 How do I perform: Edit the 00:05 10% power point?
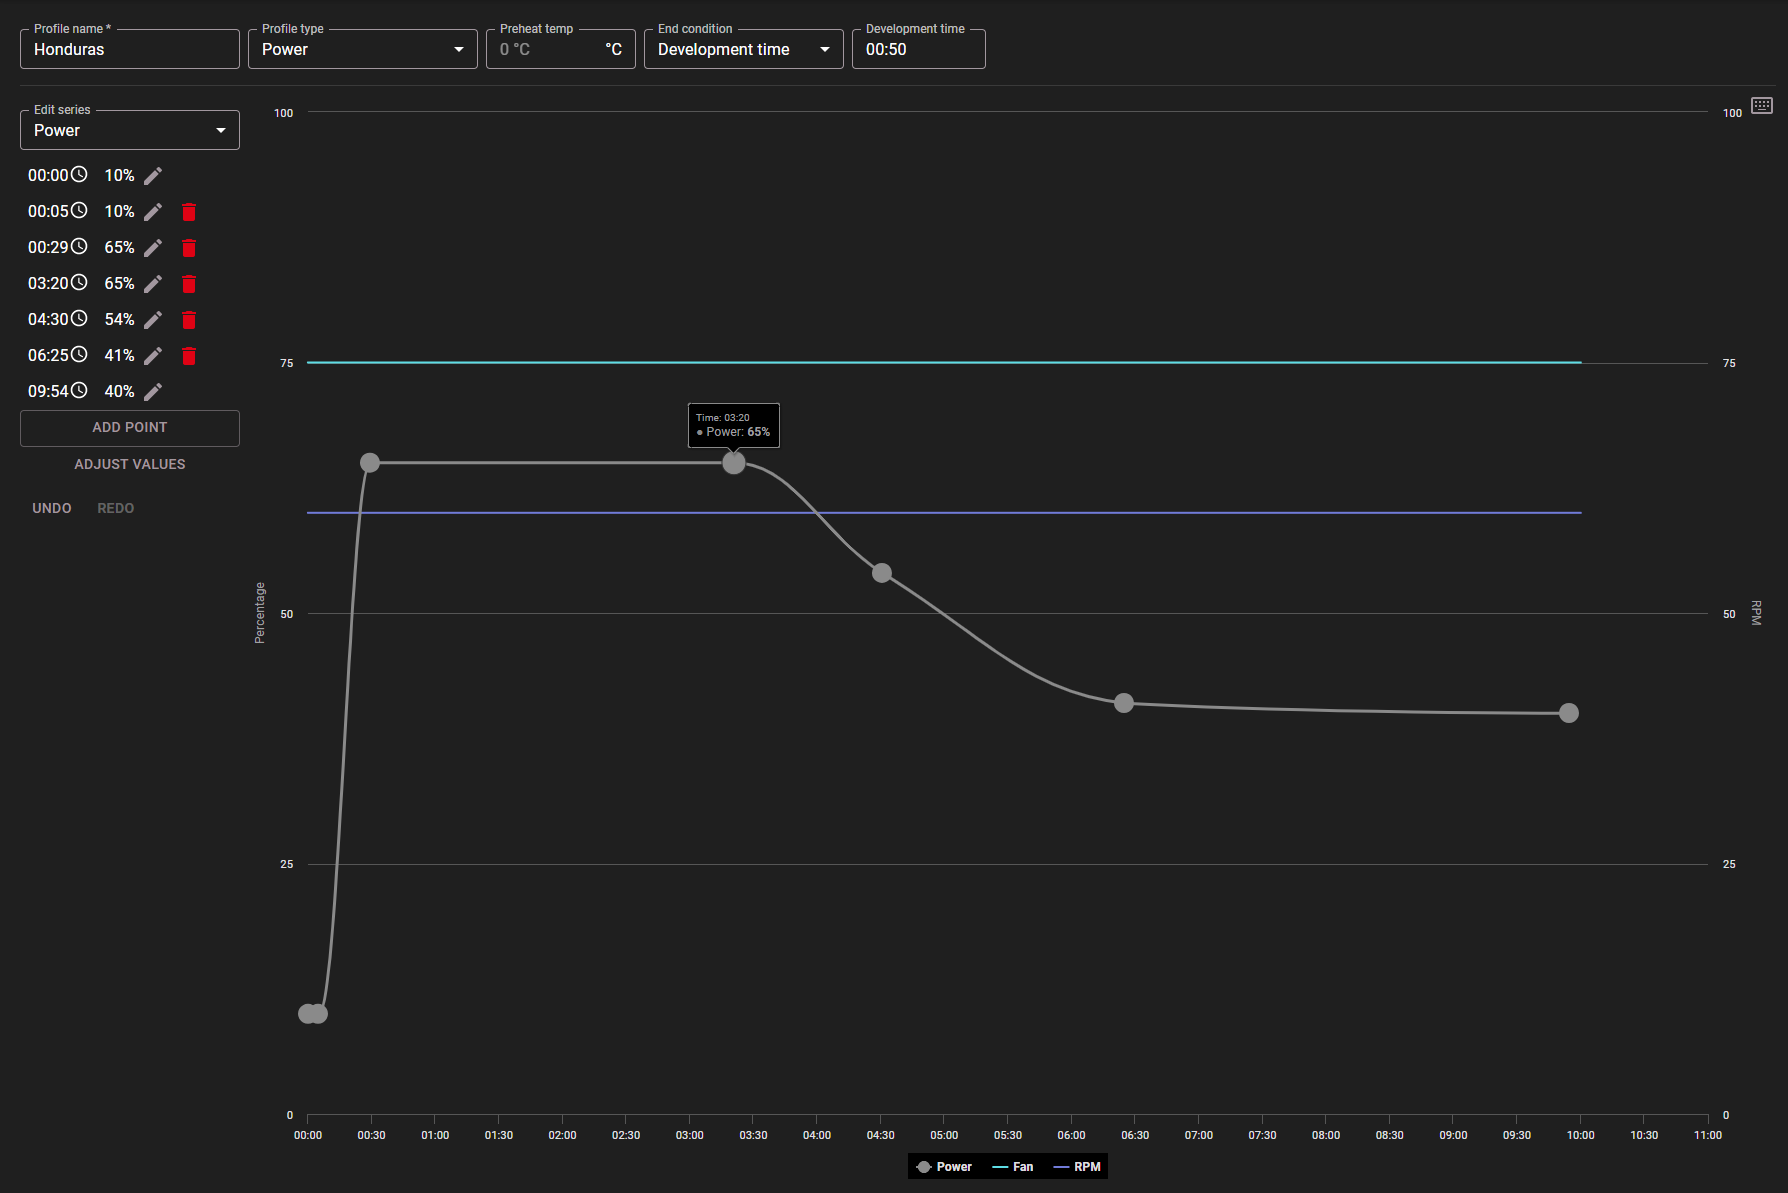pyautogui.click(x=153, y=212)
